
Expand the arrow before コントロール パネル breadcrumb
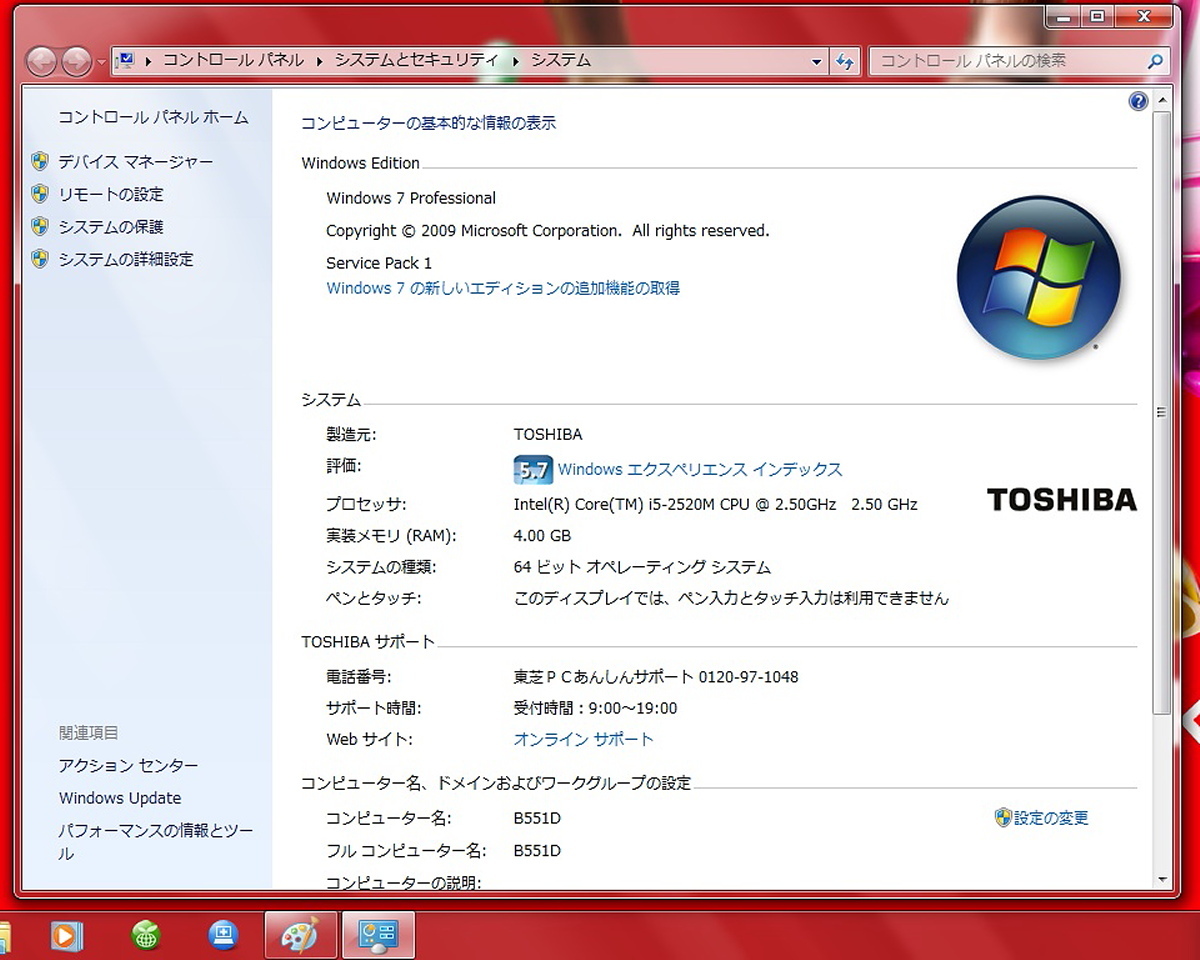[x=148, y=61]
